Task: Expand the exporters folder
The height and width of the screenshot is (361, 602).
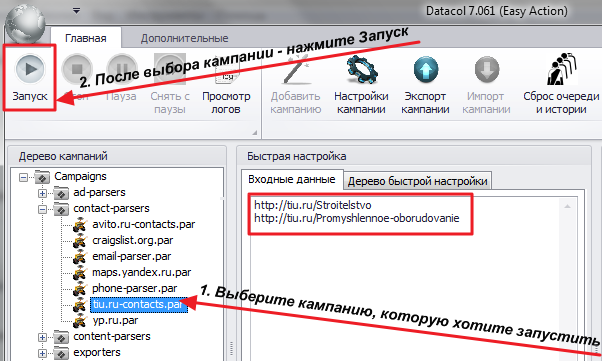Action: (x=43, y=353)
